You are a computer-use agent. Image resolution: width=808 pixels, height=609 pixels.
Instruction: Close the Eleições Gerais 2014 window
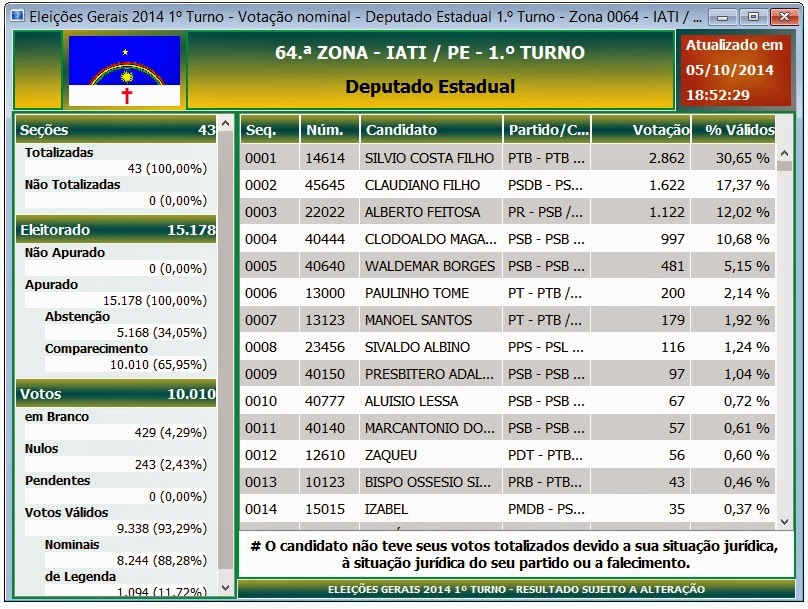[x=784, y=17]
